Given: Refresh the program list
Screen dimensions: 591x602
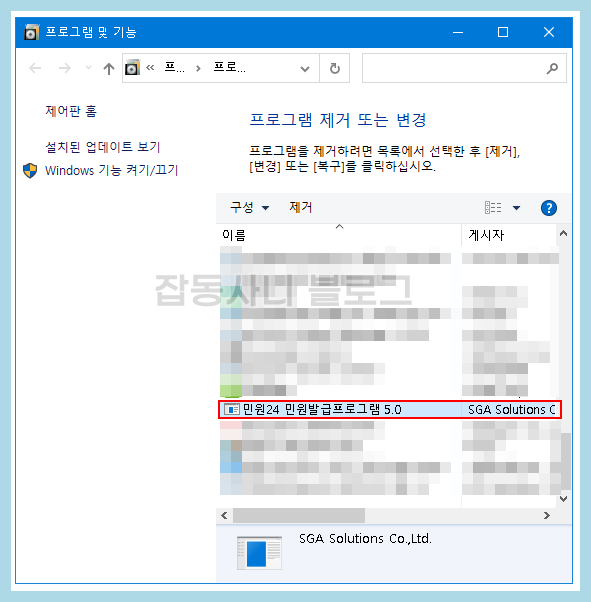Looking at the screenshot, I should click(x=334, y=68).
